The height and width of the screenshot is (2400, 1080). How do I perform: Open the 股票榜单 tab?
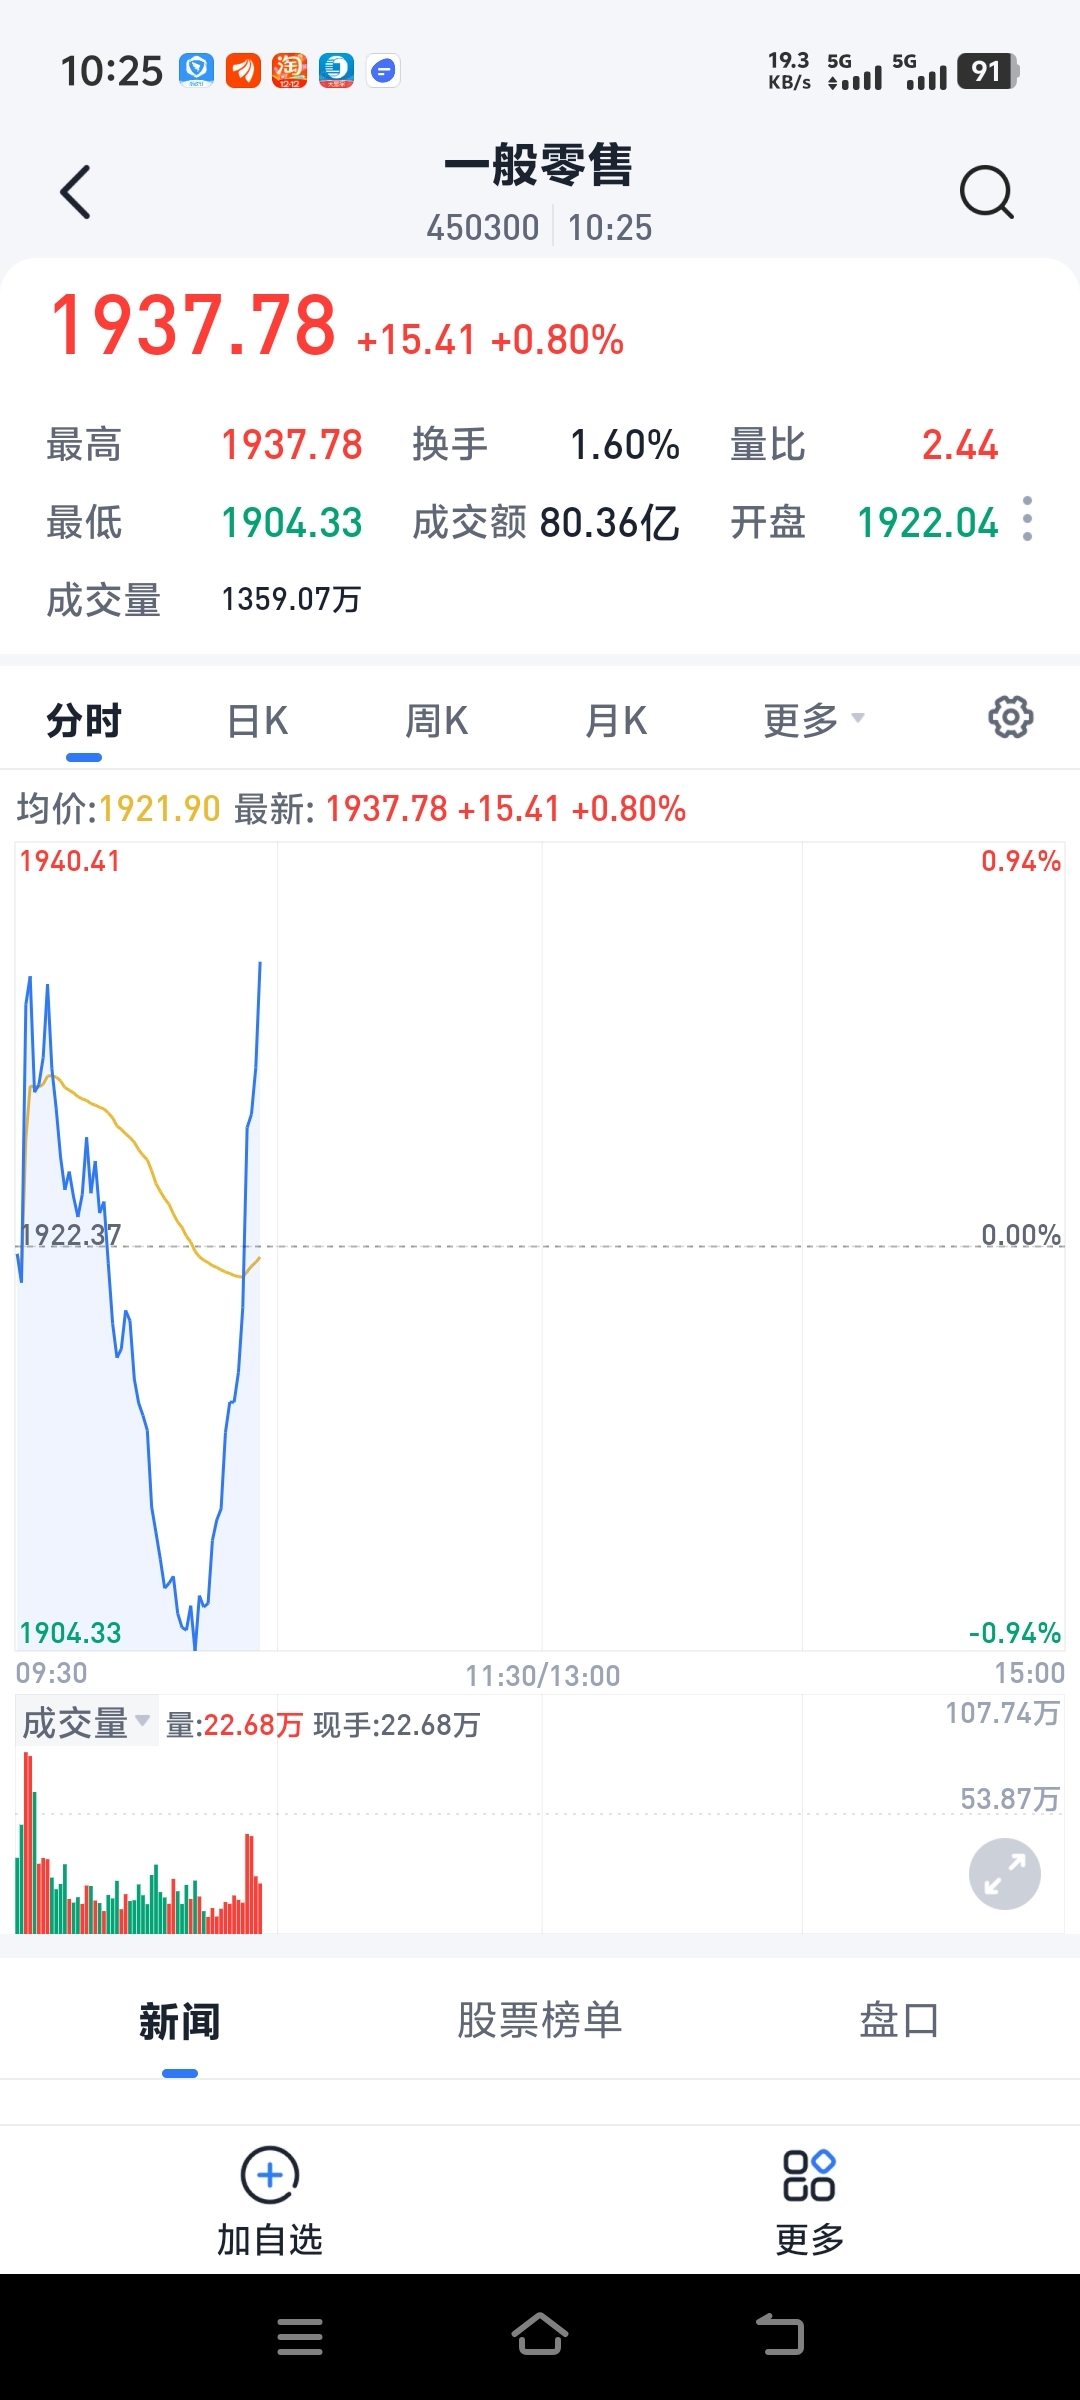click(540, 2020)
